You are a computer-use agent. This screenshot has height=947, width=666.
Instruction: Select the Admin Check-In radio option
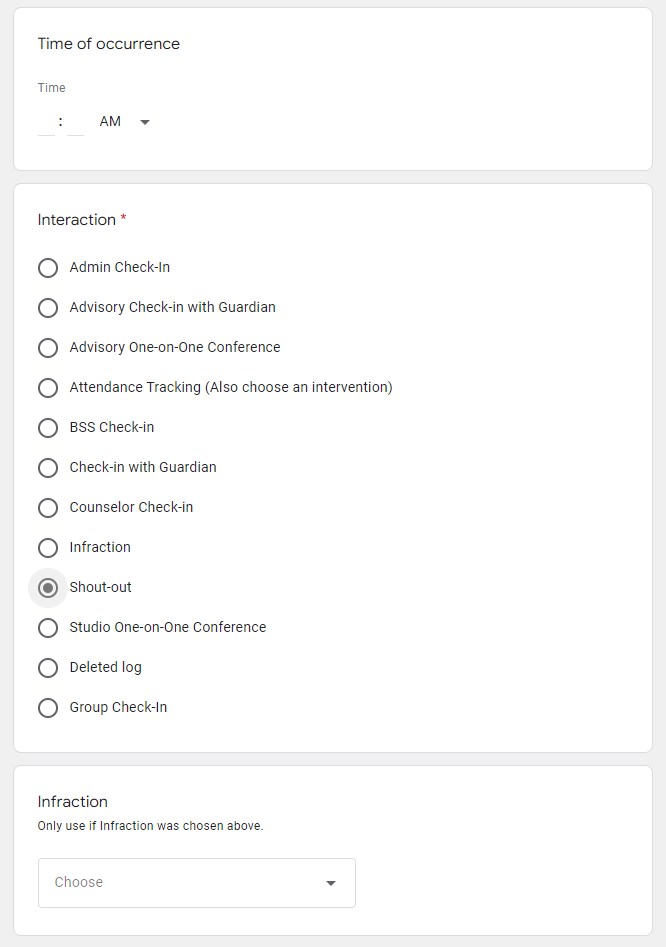click(48, 268)
